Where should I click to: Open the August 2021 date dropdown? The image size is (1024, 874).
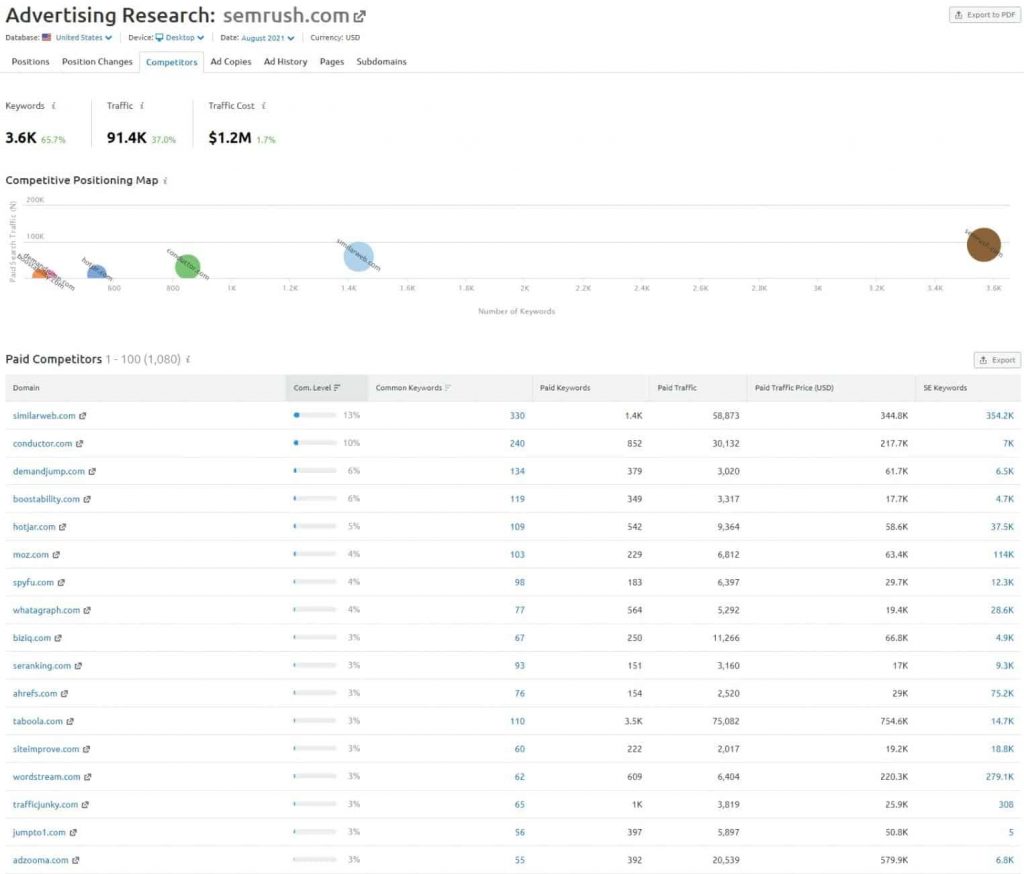(x=268, y=38)
